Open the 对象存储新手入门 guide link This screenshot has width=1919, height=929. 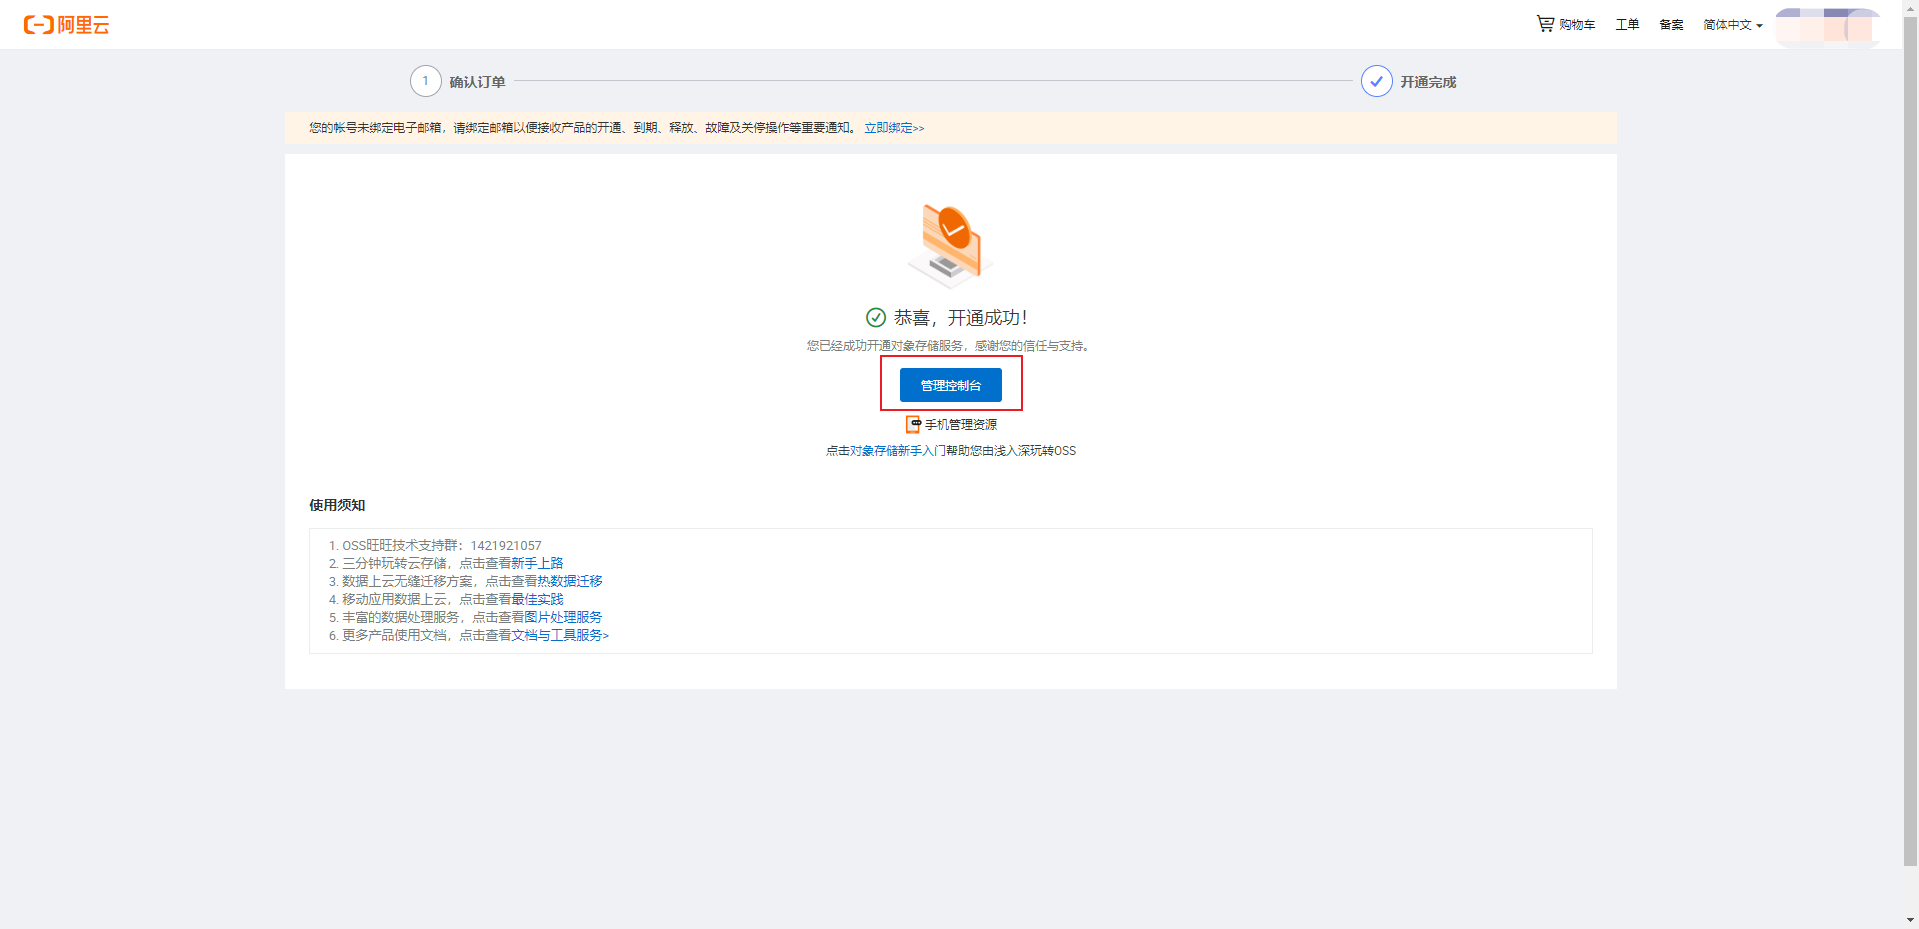click(x=899, y=450)
